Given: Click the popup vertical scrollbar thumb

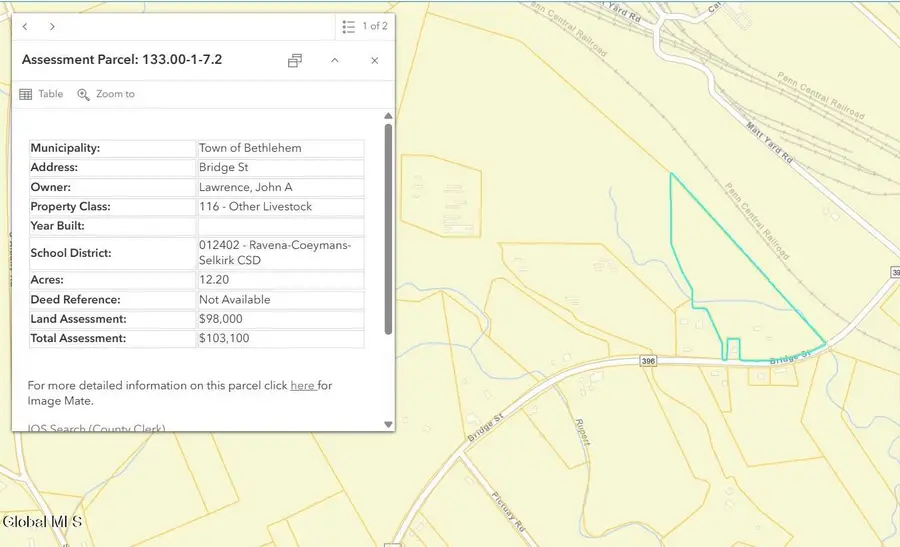Looking at the screenshot, I should [389, 229].
